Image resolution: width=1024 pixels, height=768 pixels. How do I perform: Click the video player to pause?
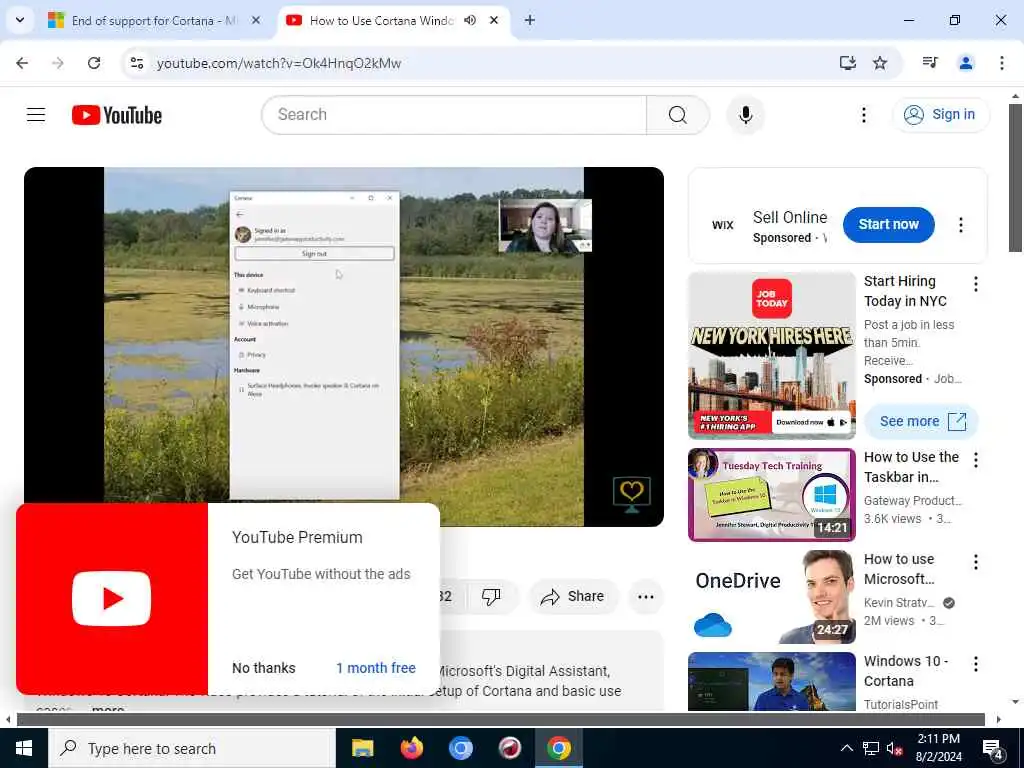coord(344,346)
